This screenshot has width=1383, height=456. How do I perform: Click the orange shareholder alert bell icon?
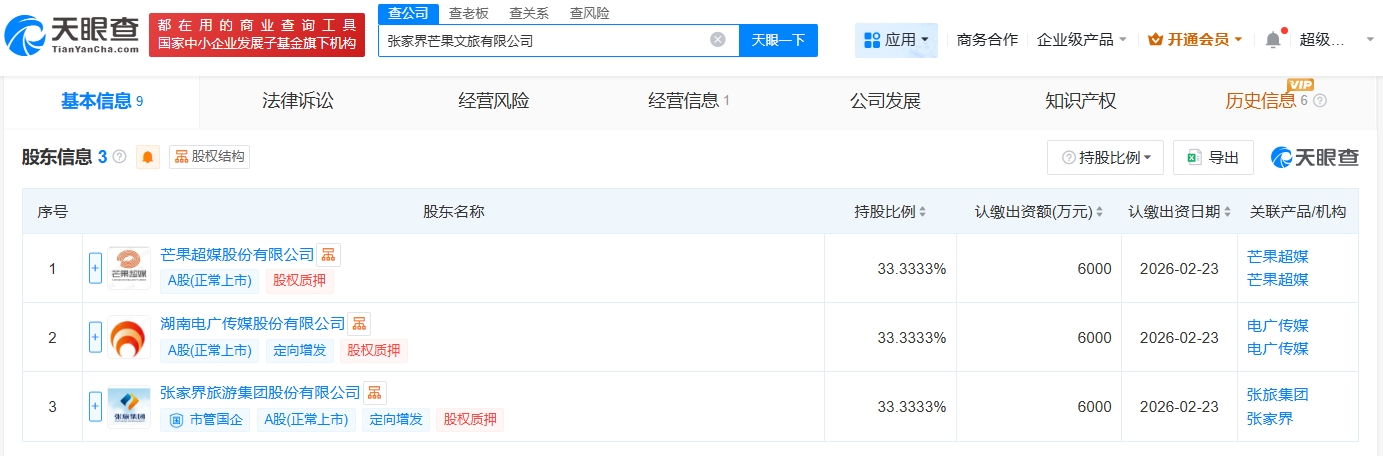148,157
